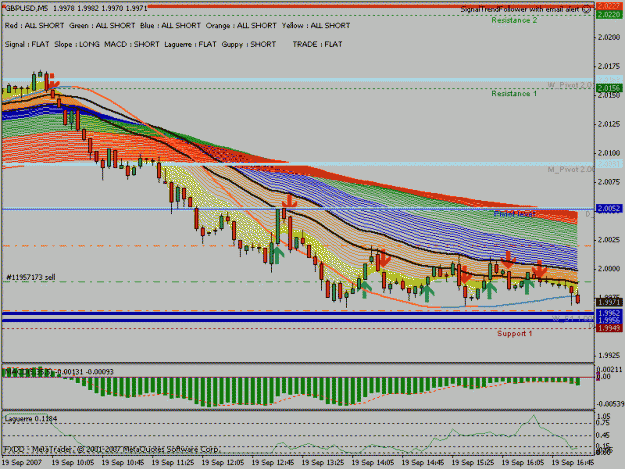The width and height of the screenshot is (625, 469).
Task: Click the SignalTrendFollower expert smiley icon
Action: (x=587, y=9)
